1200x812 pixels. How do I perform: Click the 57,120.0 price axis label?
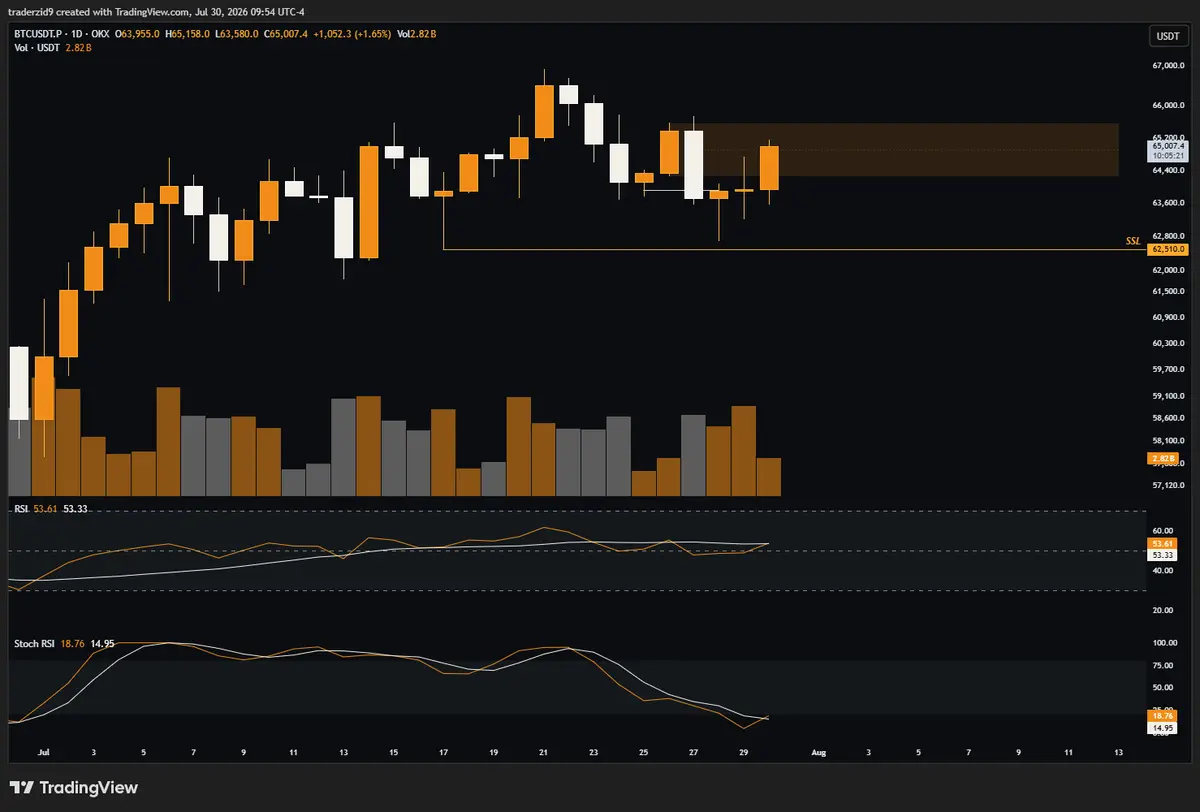pyautogui.click(x=1167, y=486)
